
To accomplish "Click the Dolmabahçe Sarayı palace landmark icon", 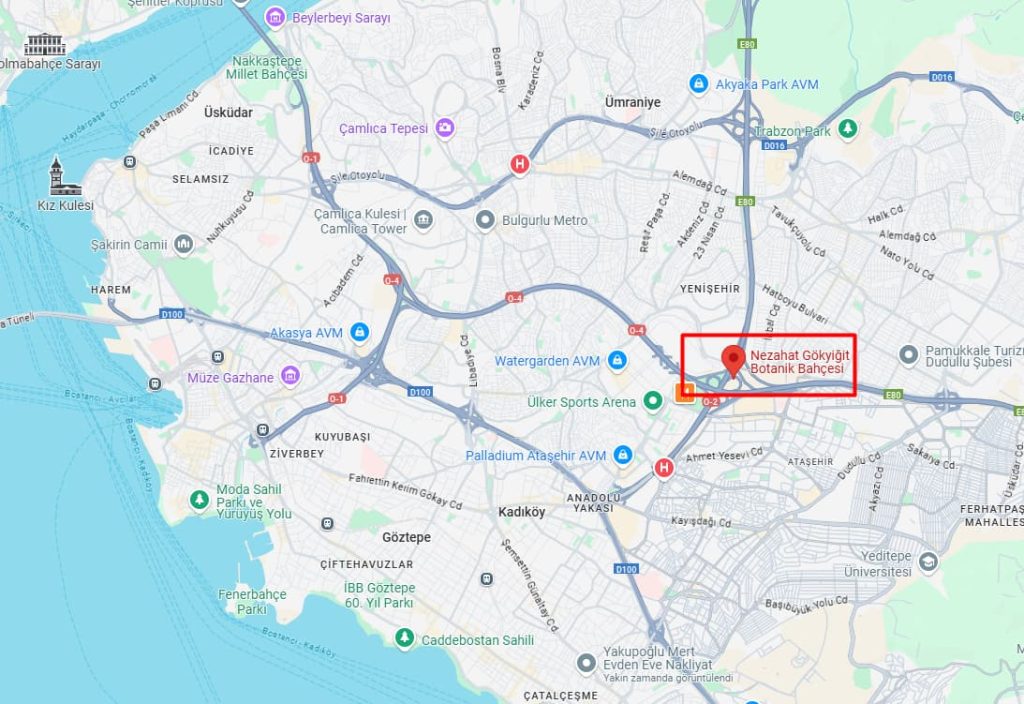I will [44, 44].
